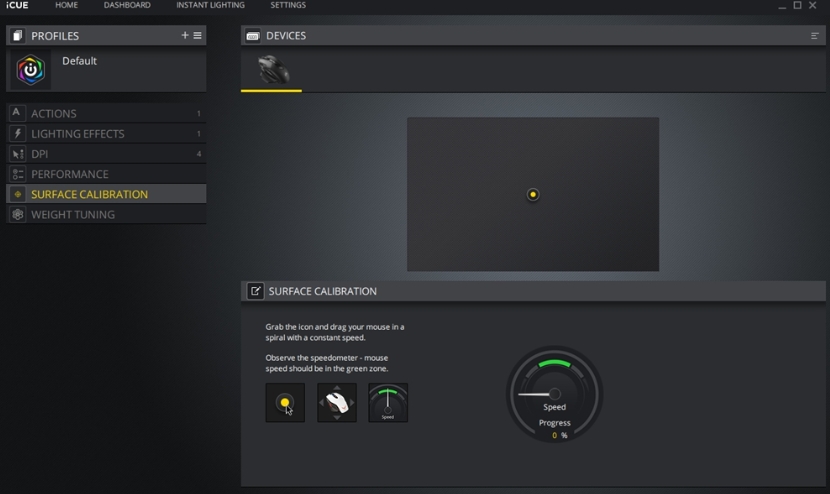Select the Default profile icon
The width and height of the screenshot is (830, 494).
point(30,70)
